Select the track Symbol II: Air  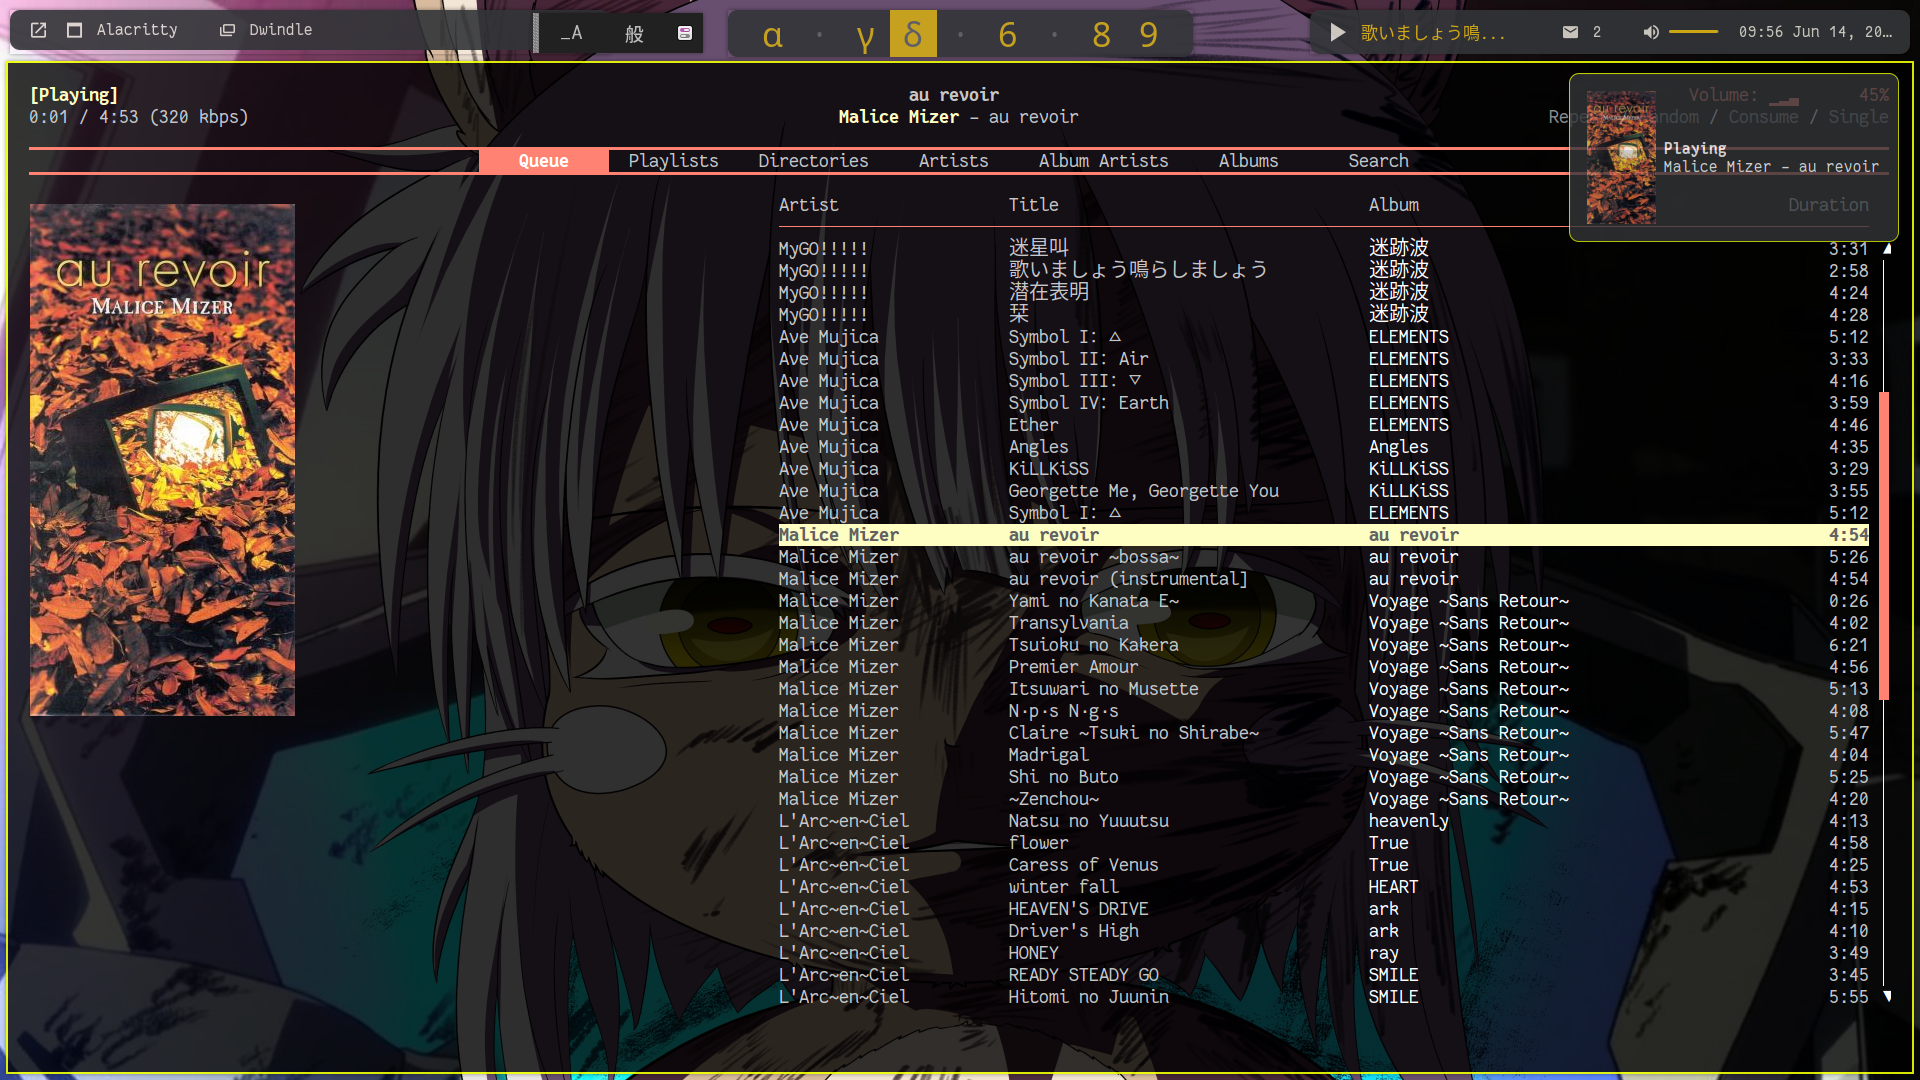1323,359
